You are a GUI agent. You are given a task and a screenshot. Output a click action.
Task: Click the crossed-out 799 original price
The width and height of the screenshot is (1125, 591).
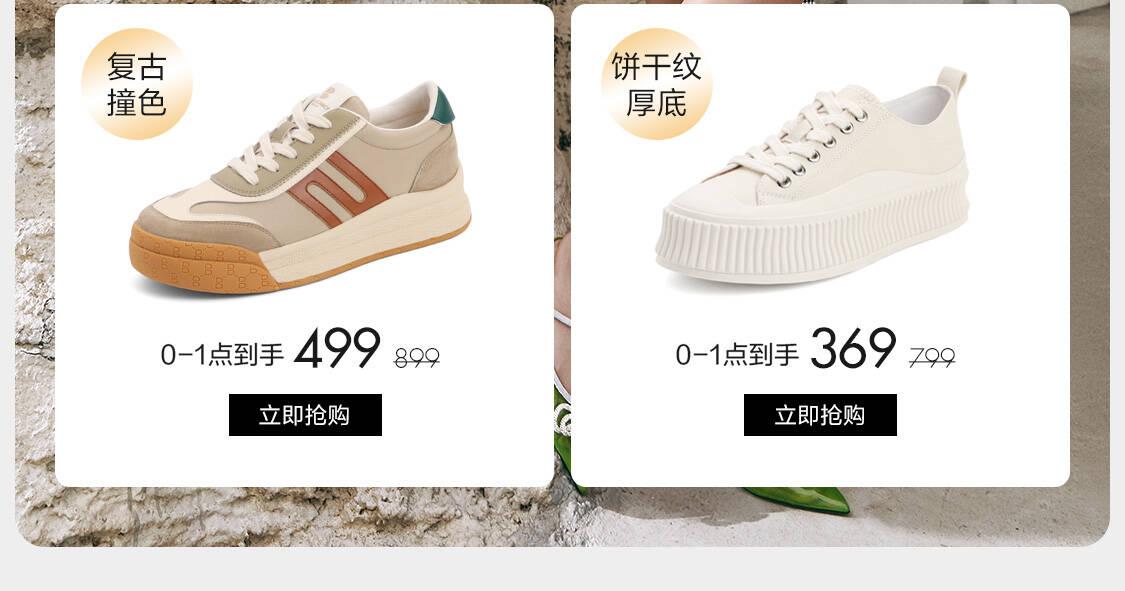(932, 357)
